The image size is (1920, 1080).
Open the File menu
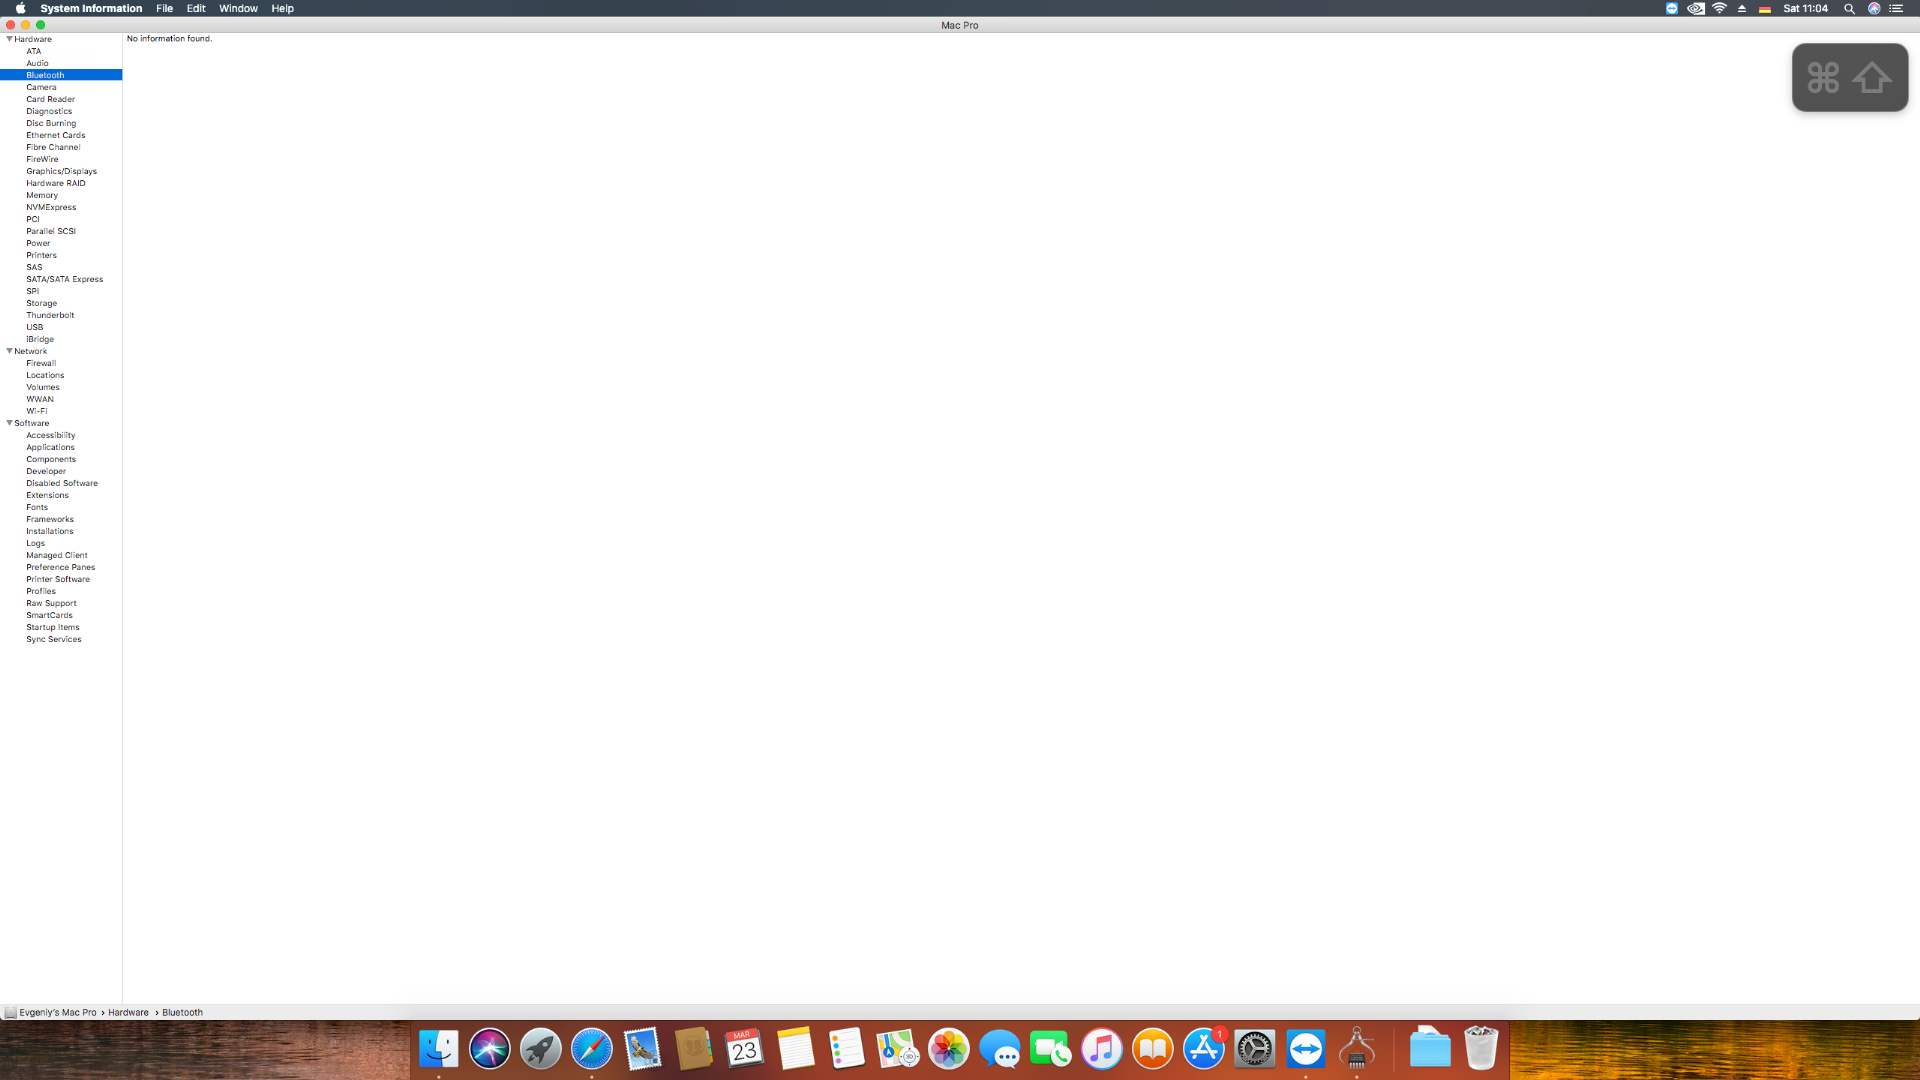click(x=164, y=8)
